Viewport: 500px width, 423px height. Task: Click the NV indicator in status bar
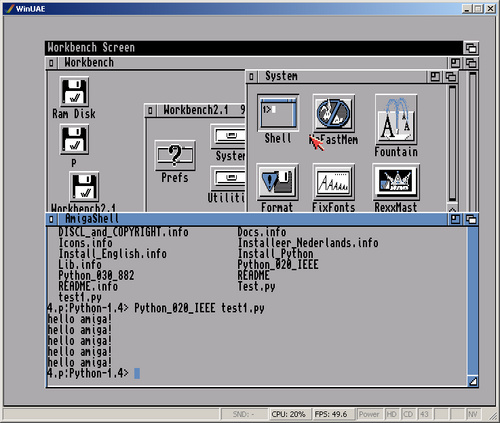point(472,414)
